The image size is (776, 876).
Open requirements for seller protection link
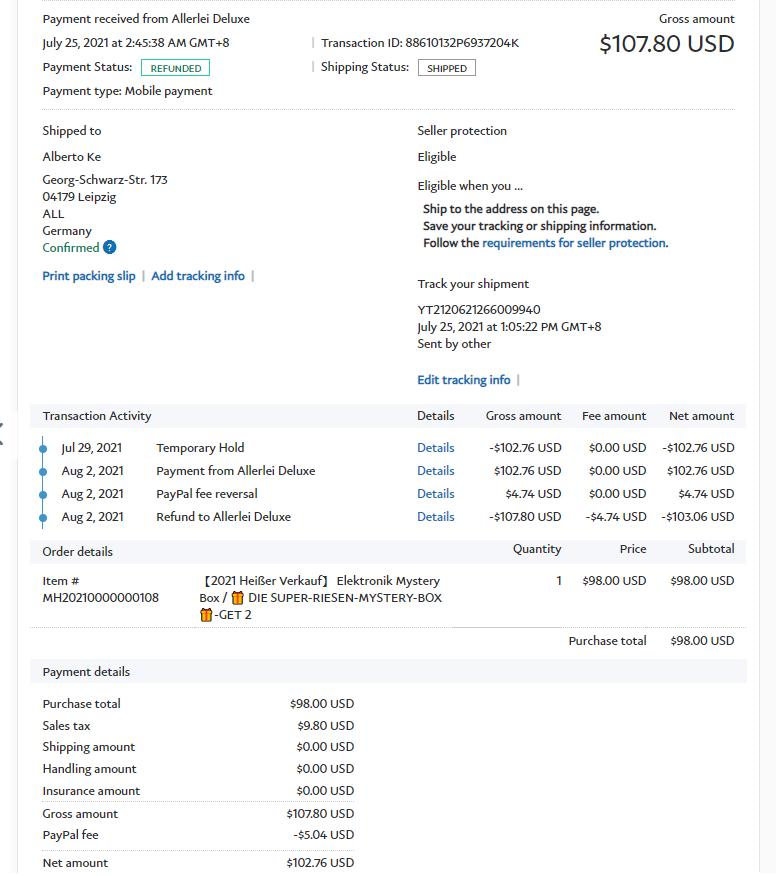pos(574,243)
